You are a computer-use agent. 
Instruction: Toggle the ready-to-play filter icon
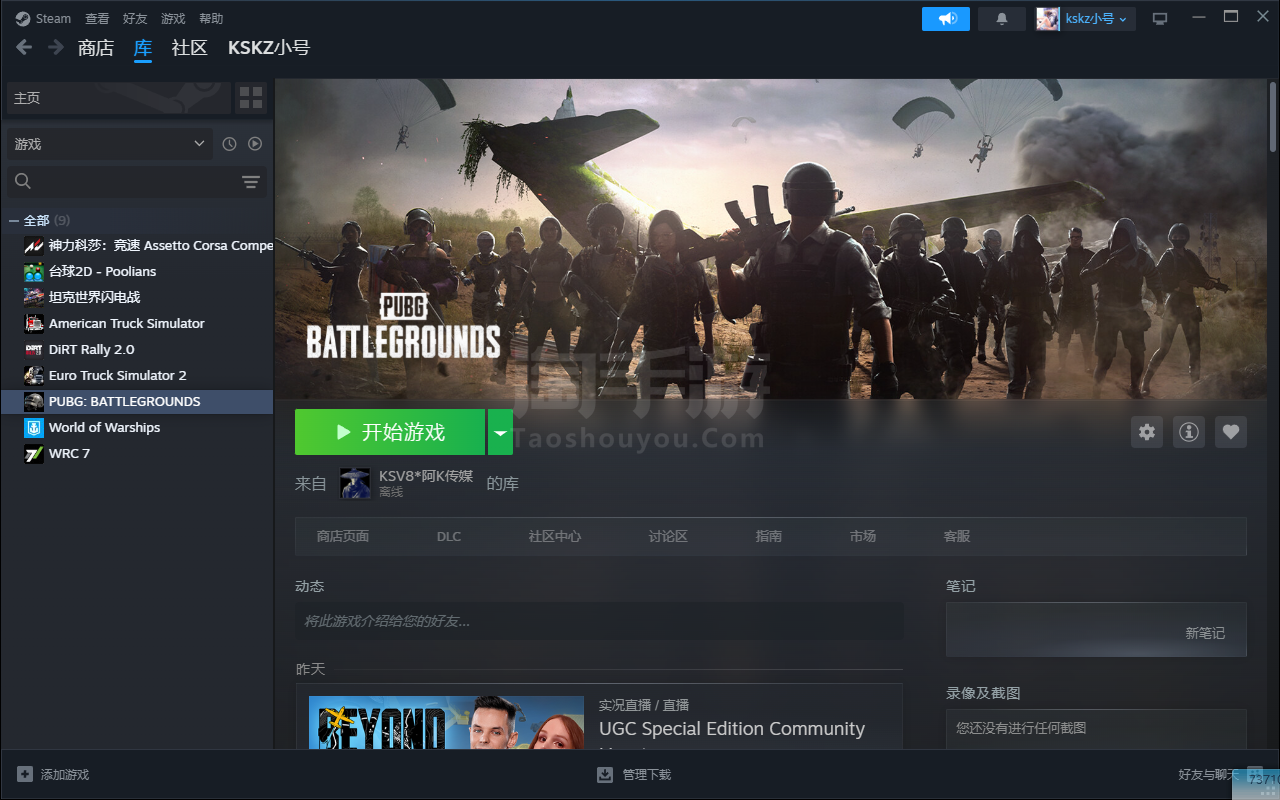[x=255, y=144]
